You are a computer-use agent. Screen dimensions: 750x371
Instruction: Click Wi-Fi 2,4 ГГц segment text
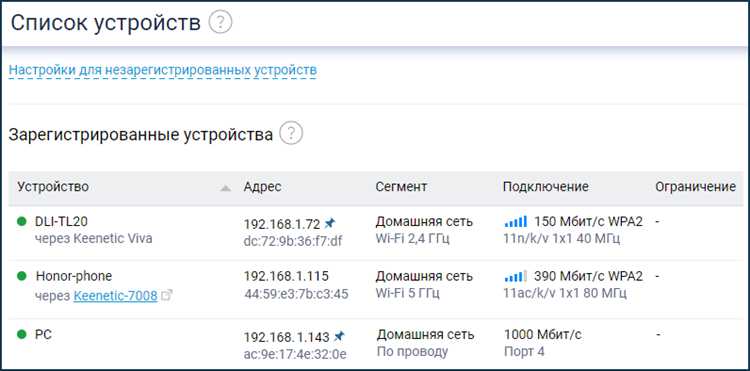[412, 239]
